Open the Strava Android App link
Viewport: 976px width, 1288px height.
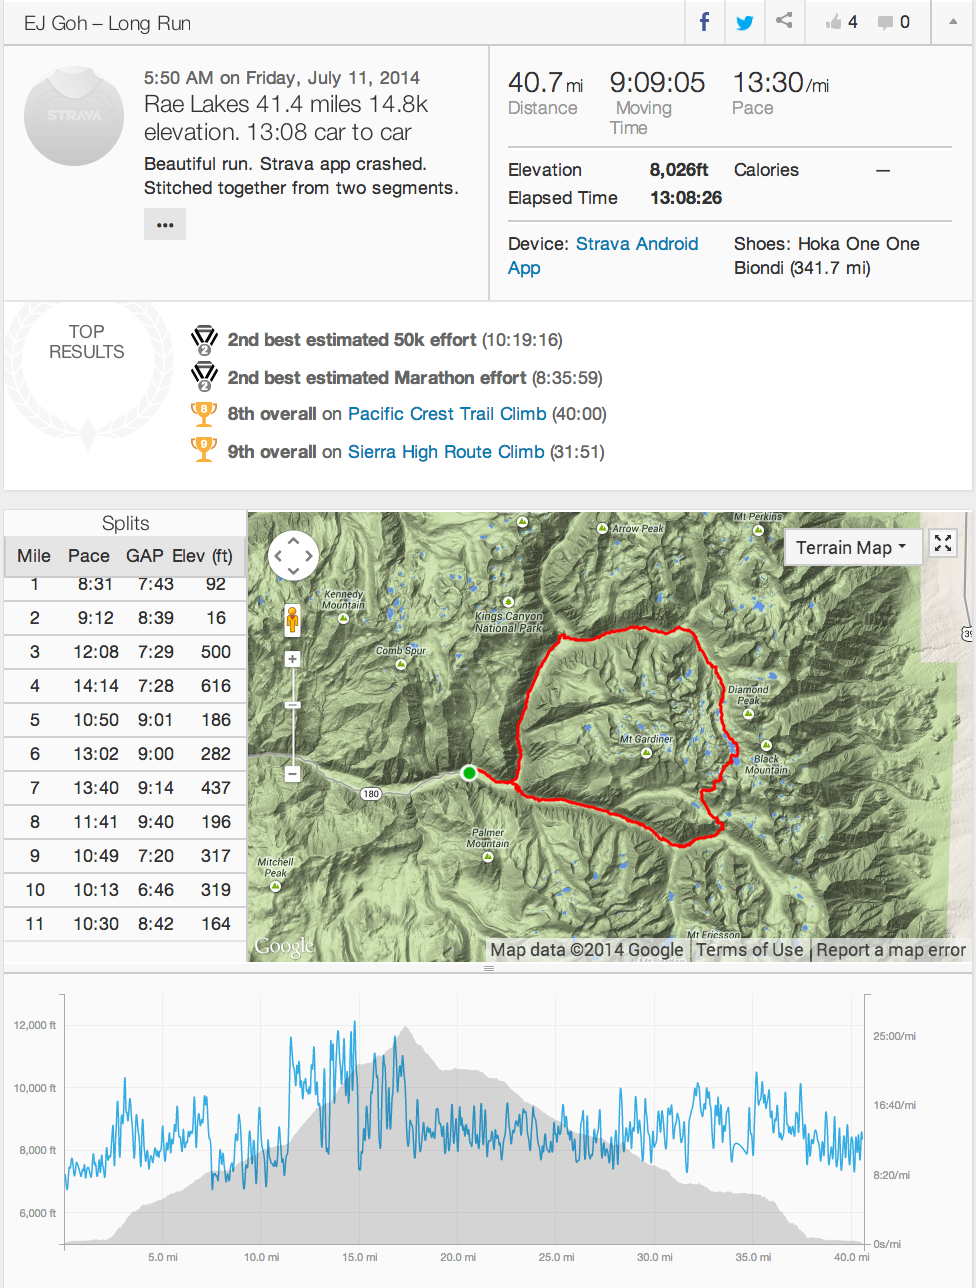tap(636, 244)
